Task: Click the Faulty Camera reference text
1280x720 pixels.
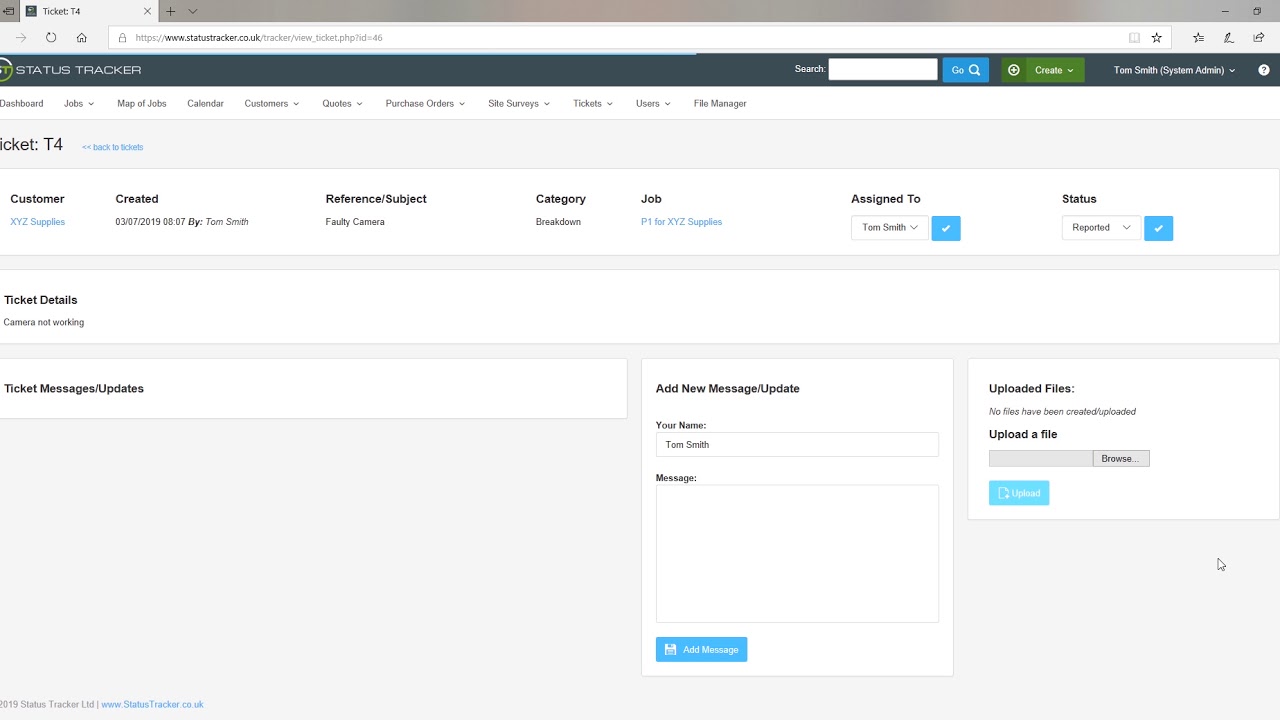Action: [x=355, y=222]
